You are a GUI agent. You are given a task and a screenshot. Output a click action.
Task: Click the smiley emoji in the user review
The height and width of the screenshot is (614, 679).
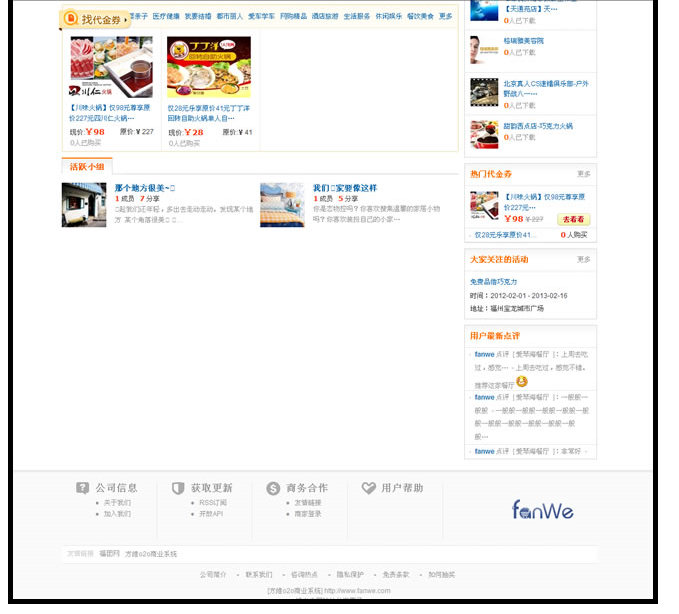522,381
